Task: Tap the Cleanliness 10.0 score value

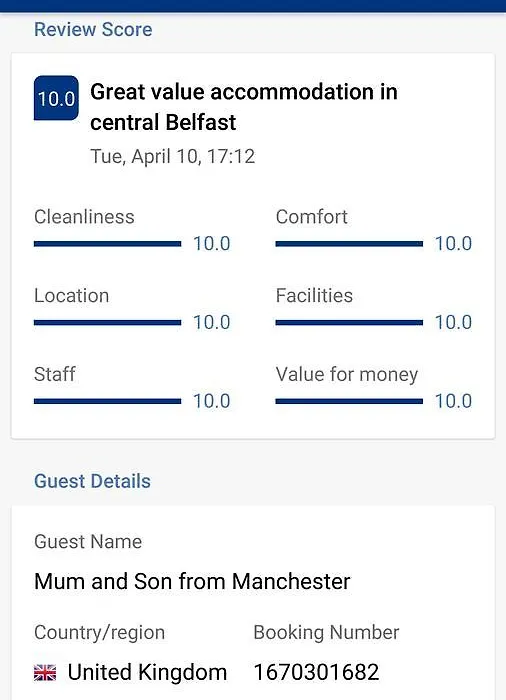Action: 212,244
